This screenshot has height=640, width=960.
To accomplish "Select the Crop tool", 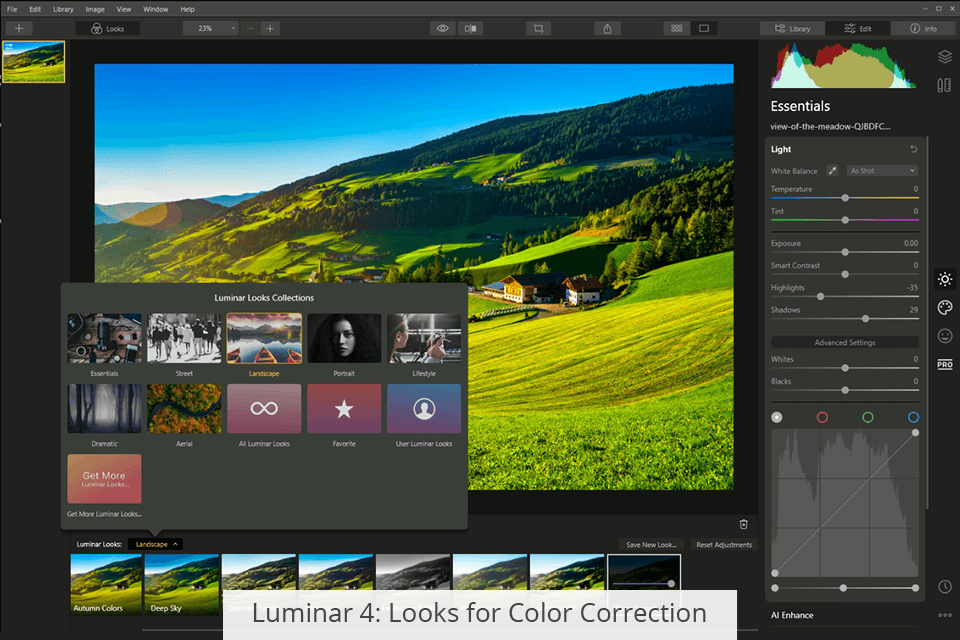I will (538, 28).
